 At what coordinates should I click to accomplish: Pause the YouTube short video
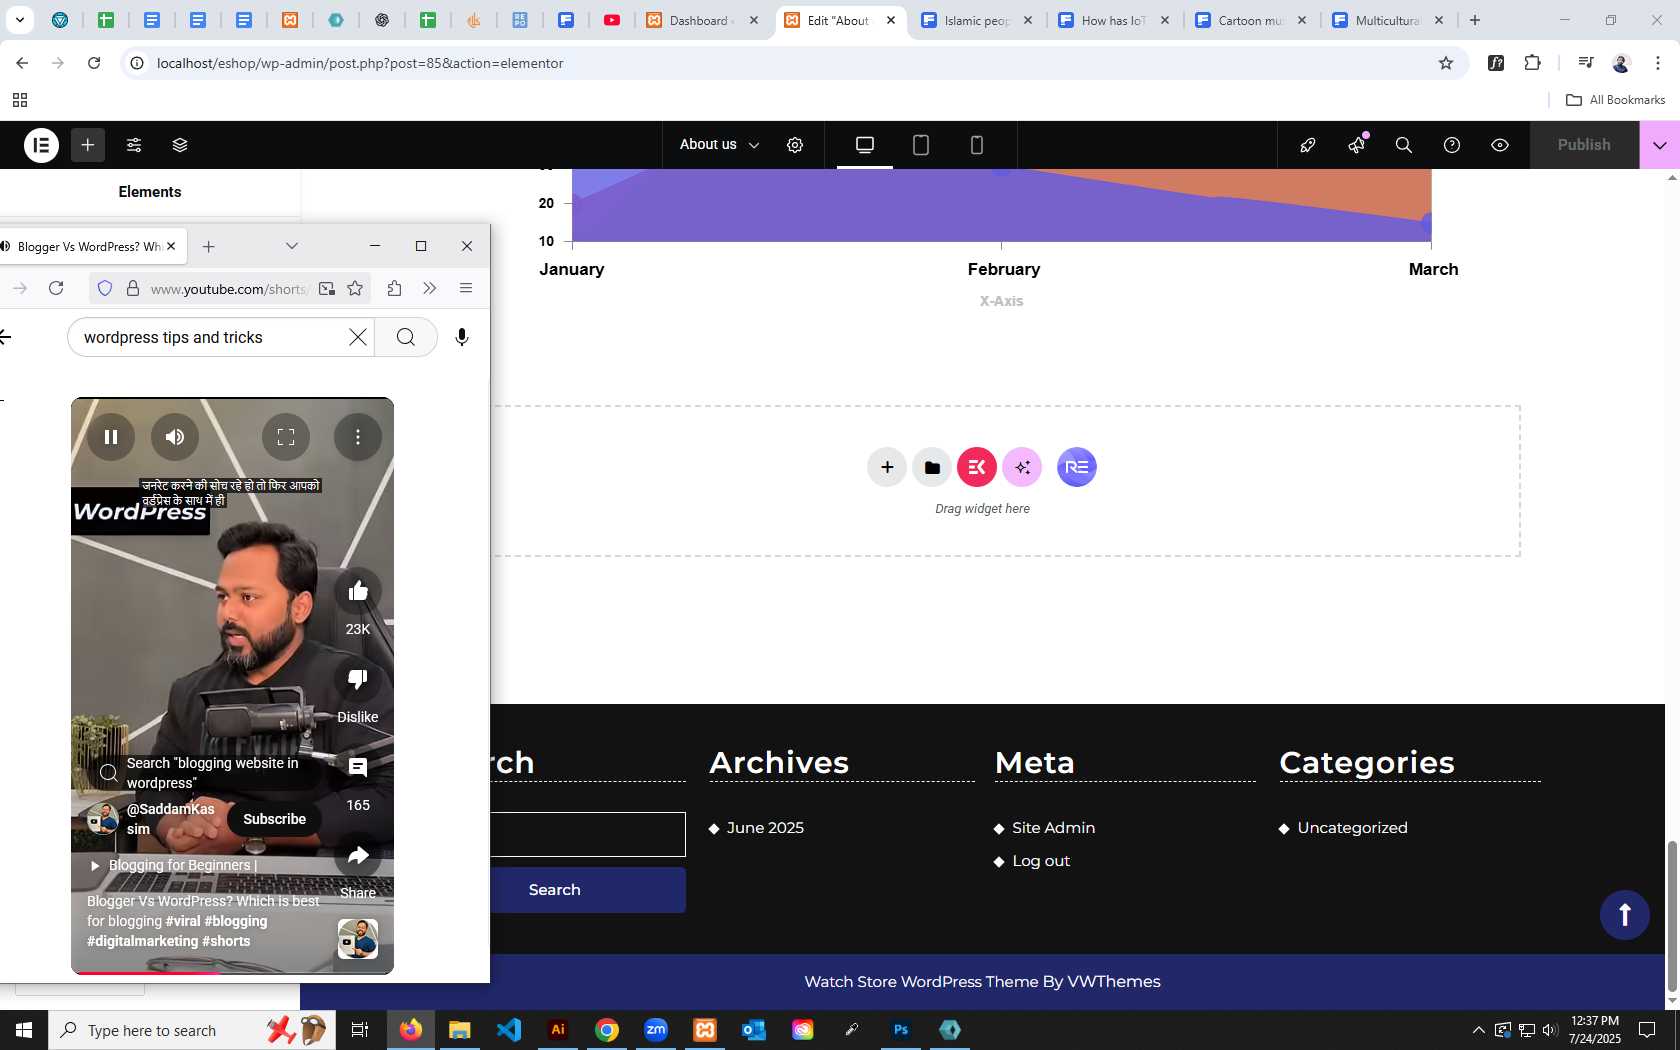coord(111,437)
